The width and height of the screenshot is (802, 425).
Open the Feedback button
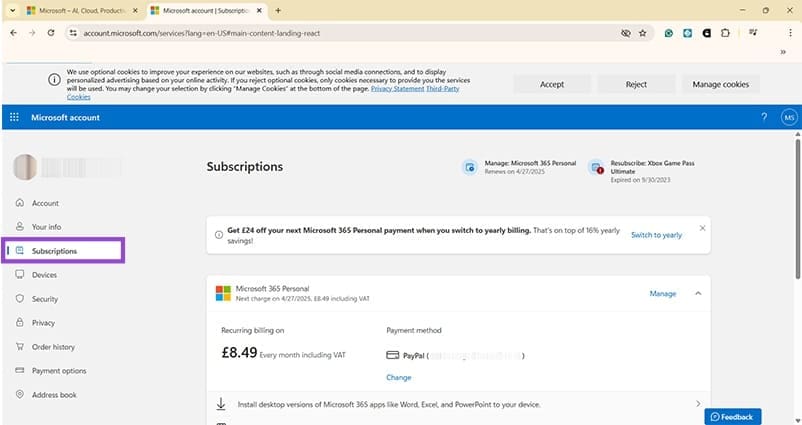coord(732,416)
